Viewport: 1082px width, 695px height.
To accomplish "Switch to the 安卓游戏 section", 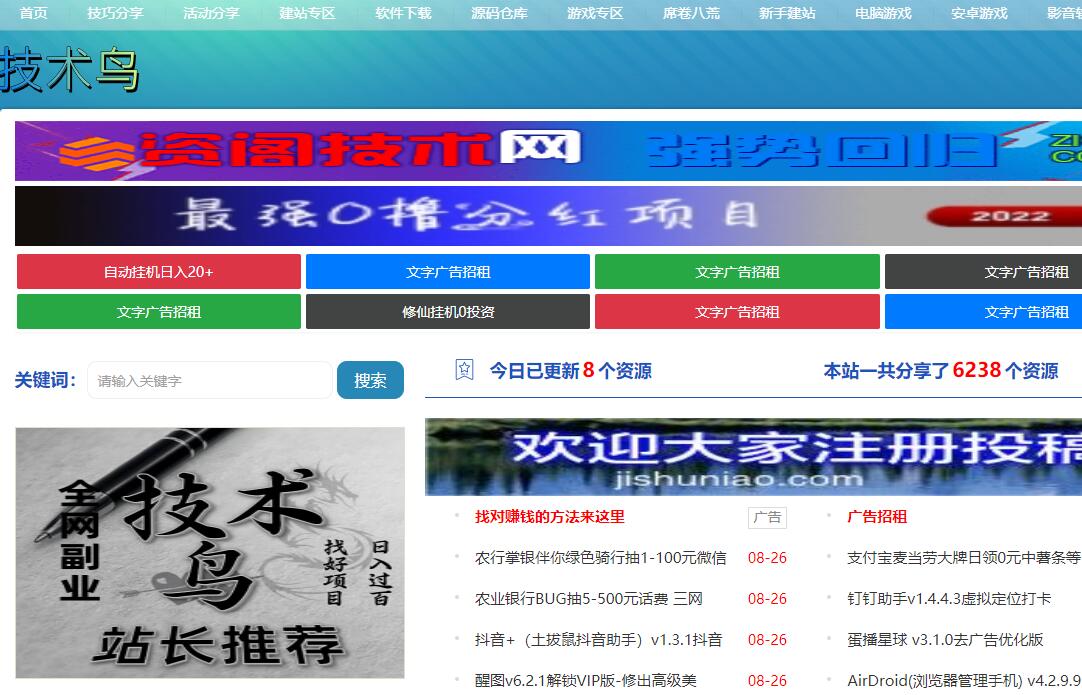I will tap(979, 13).
